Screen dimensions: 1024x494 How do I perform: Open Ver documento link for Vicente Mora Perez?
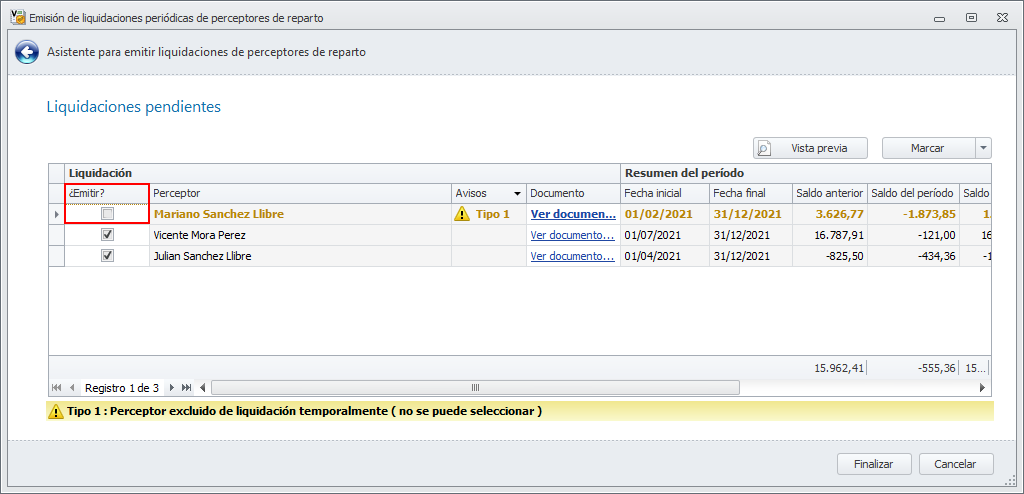[x=572, y=235]
